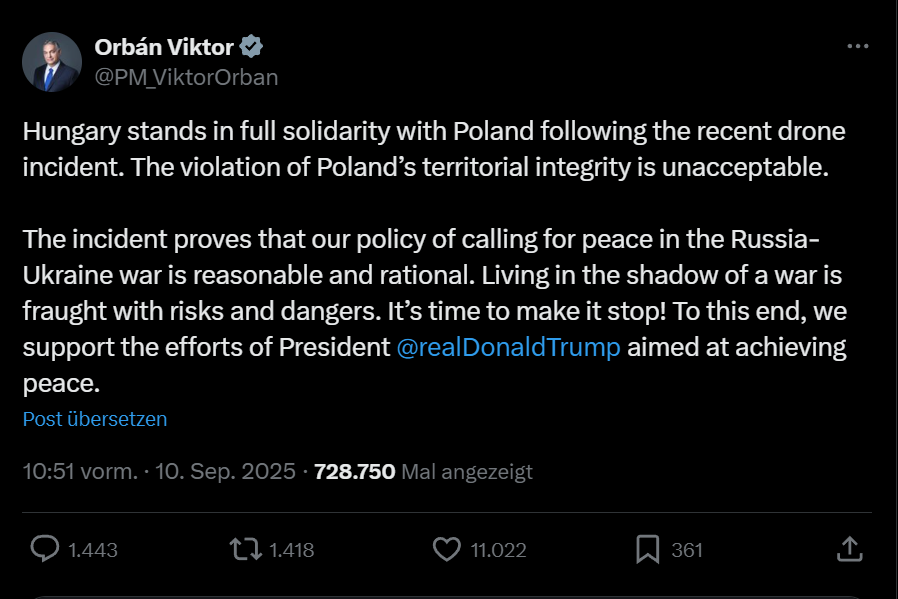The width and height of the screenshot is (898, 599).
Task: Click the 1.443 replies count
Action: (x=93, y=550)
